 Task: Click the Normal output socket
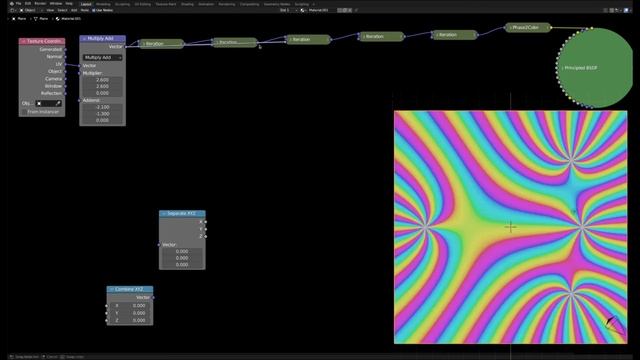pos(65,57)
